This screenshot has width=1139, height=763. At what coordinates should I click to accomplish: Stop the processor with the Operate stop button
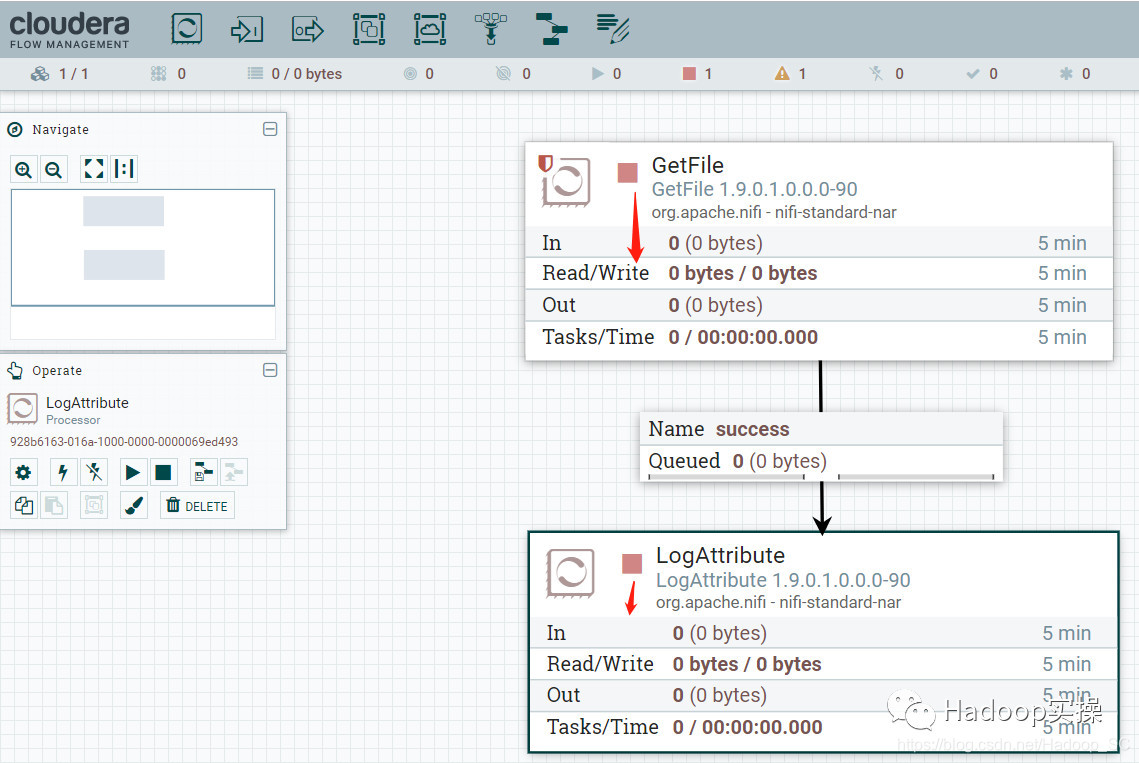click(x=163, y=472)
